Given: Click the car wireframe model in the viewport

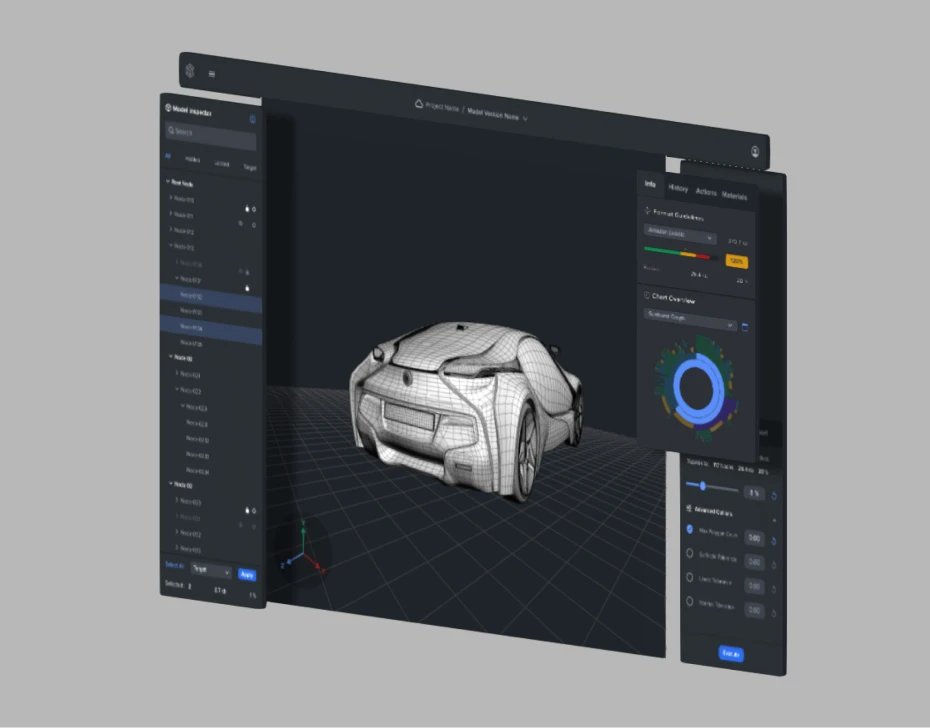Looking at the screenshot, I should 467,411.
